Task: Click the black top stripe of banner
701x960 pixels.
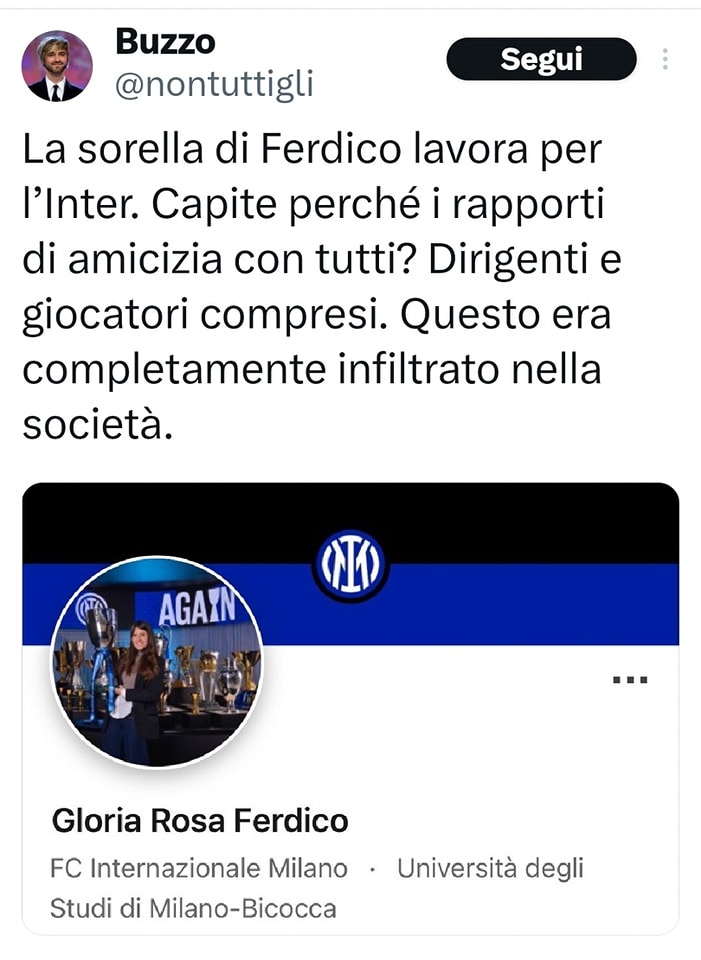Action: tap(350, 522)
